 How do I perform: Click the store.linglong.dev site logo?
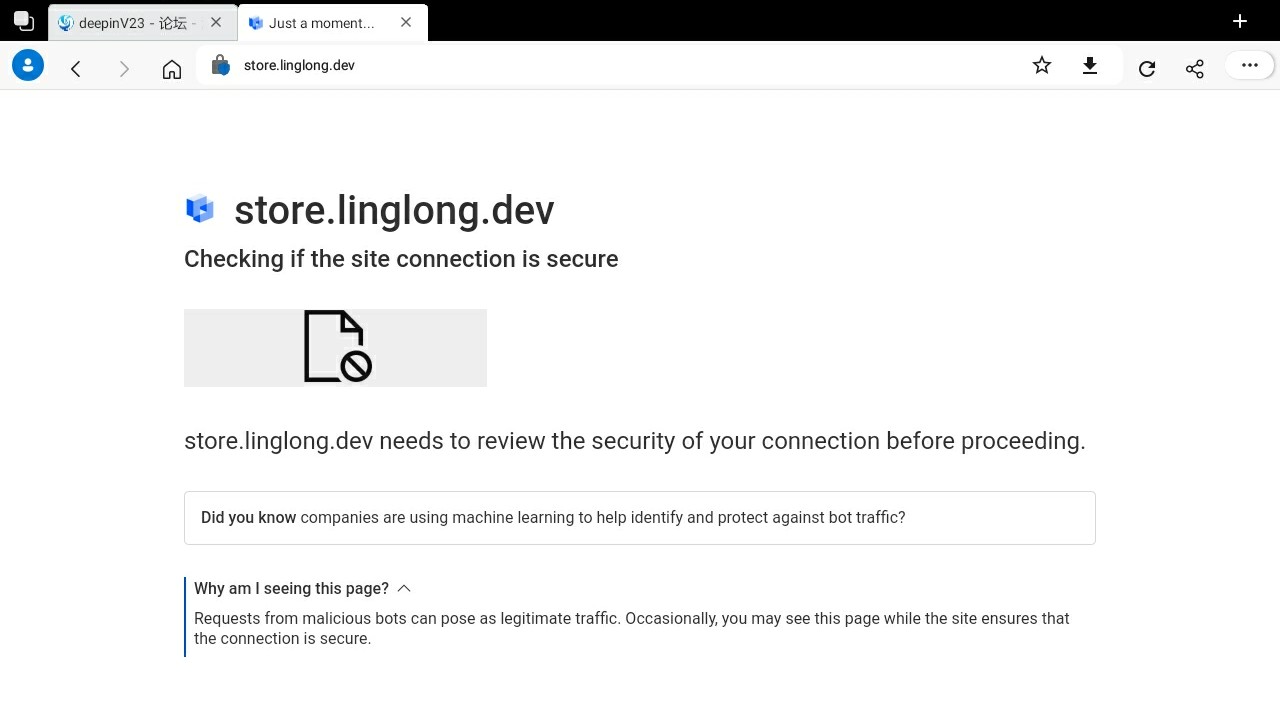(x=200, y=209)
